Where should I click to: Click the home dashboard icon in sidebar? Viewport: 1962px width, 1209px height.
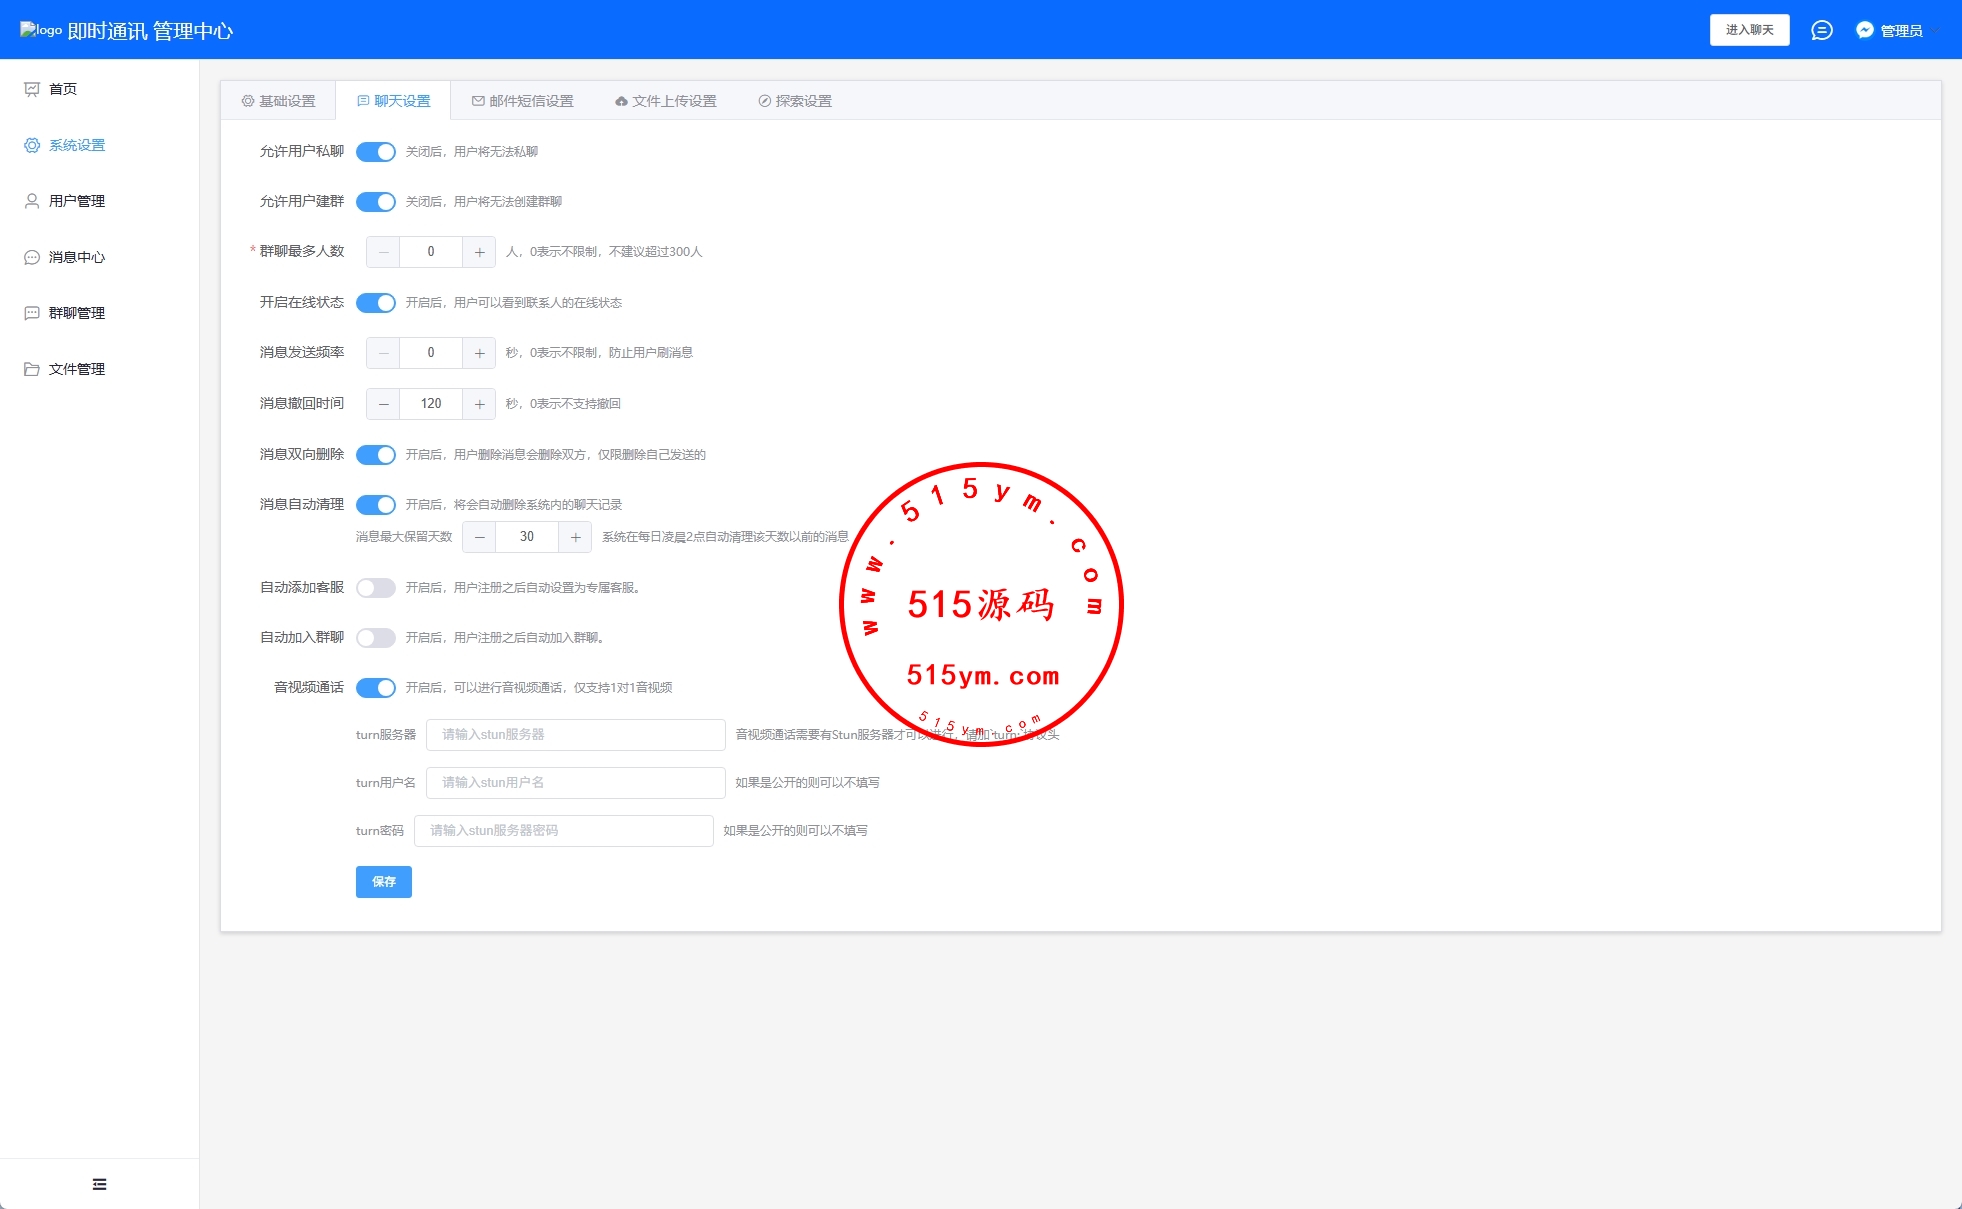(32, 89)
